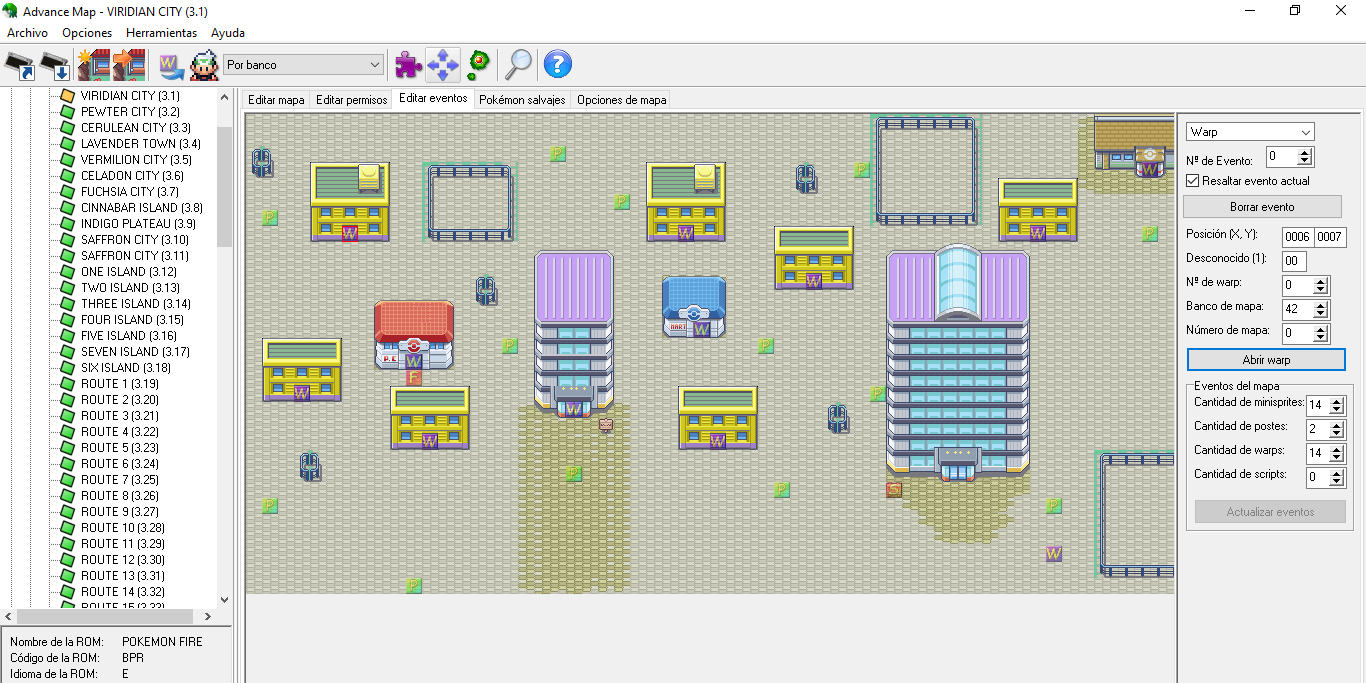The image size is (1366, 683).
Task: Click the new map icon with star
Action: pyautogui.click(x=94, y=65)
